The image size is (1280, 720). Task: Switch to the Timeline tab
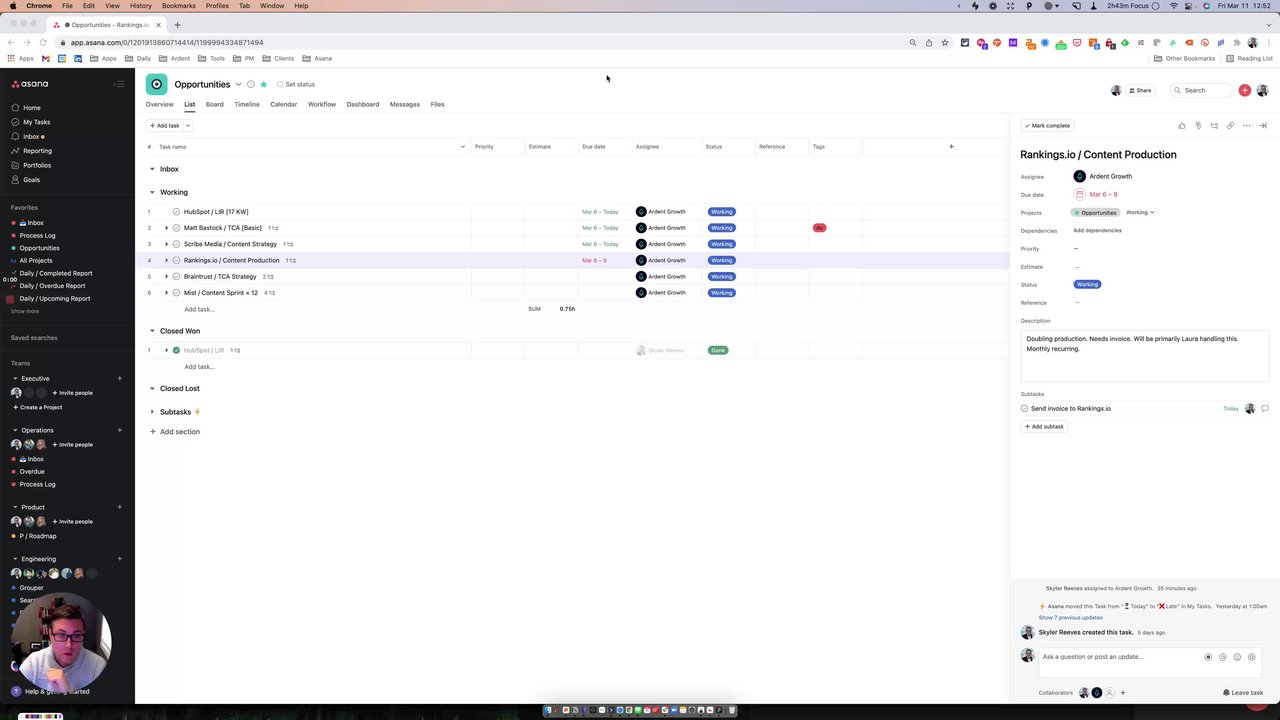[x=246, y=104]
